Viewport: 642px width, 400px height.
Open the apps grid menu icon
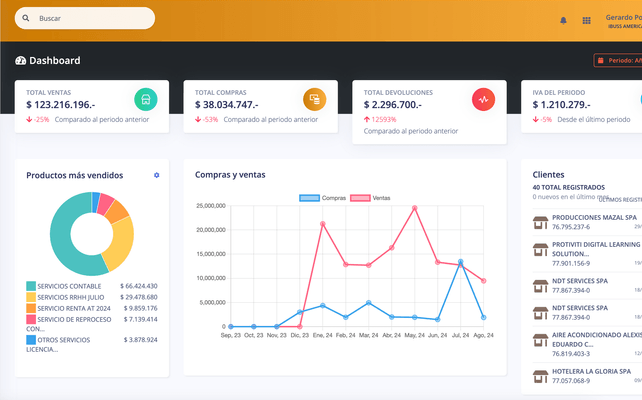[x=586, y=20]
